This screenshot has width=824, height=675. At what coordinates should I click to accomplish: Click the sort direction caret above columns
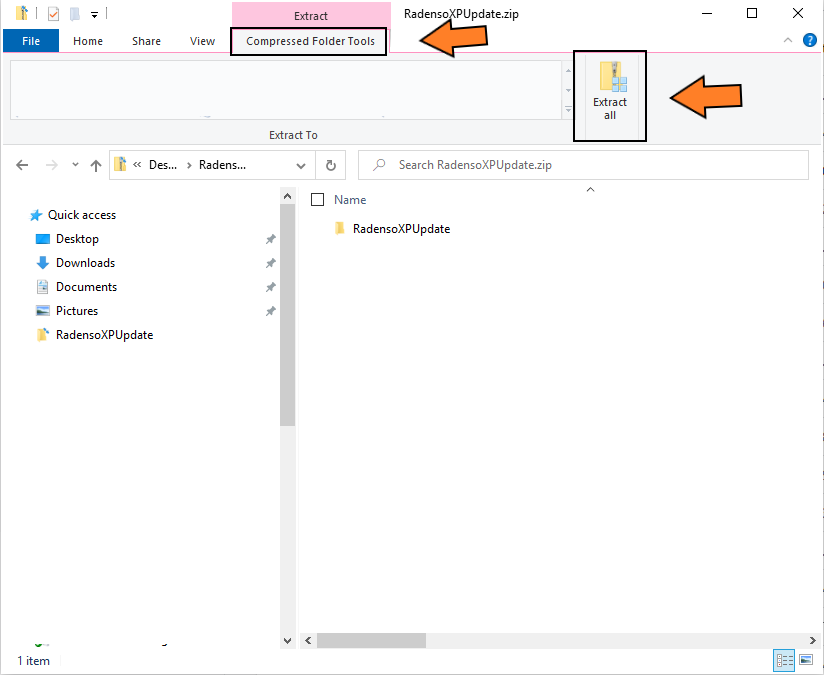tap(590, 190)
